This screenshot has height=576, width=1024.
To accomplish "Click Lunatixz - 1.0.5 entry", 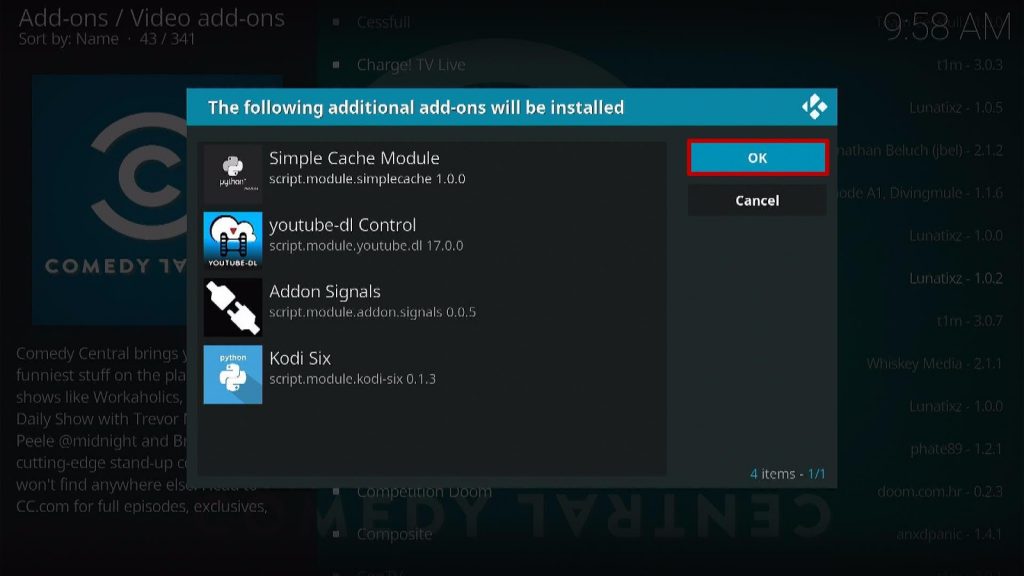I will pos(955,108).
